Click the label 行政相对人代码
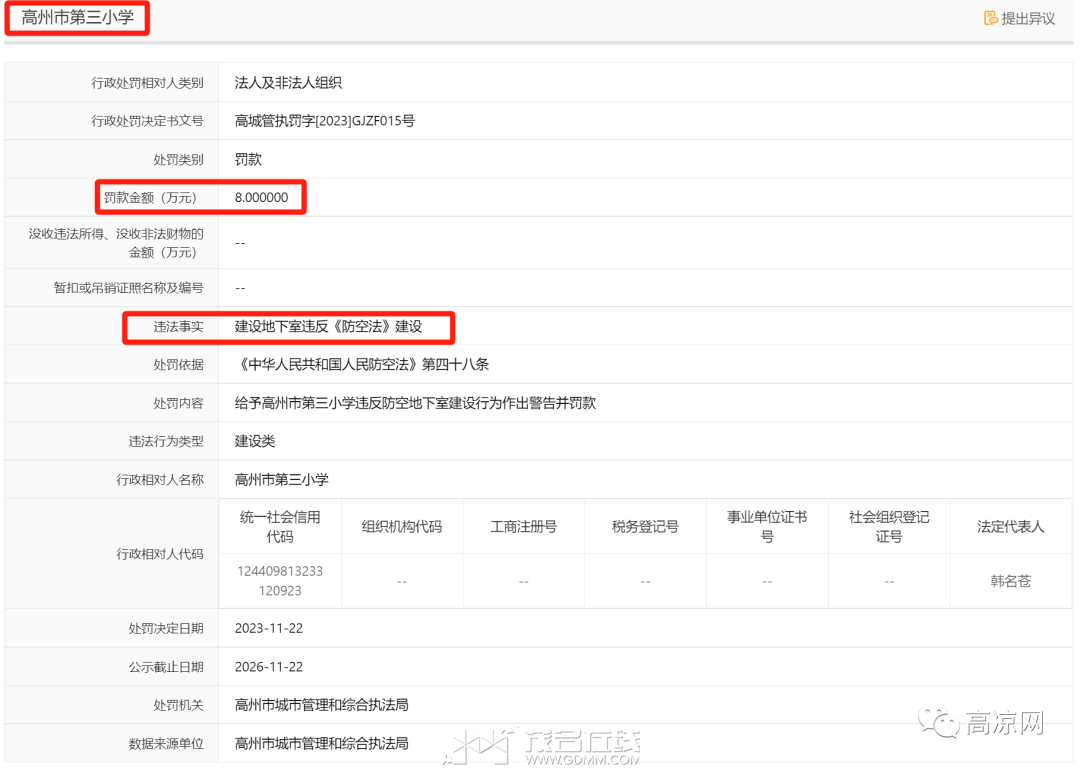1080x770 pixels. 160,554
